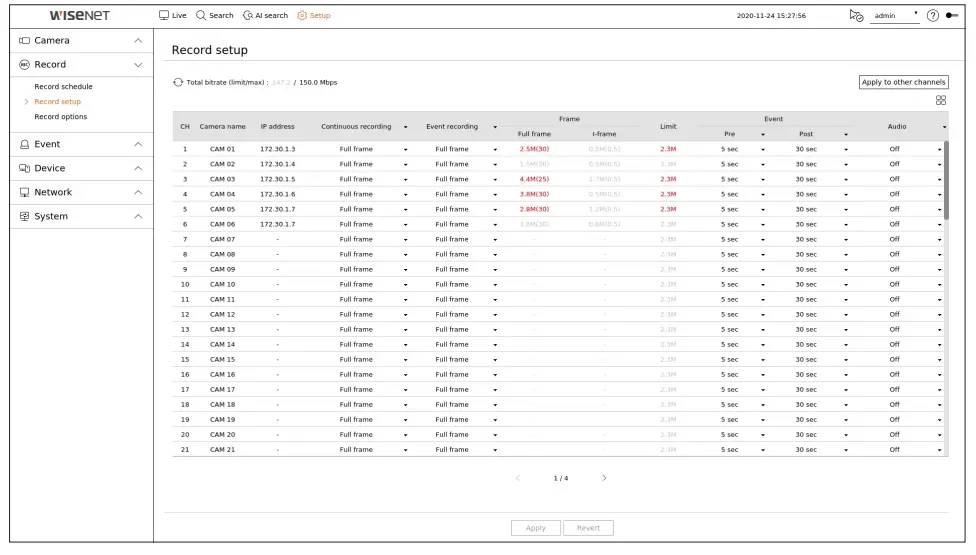Open Record schedule submenu

(63, 86)
